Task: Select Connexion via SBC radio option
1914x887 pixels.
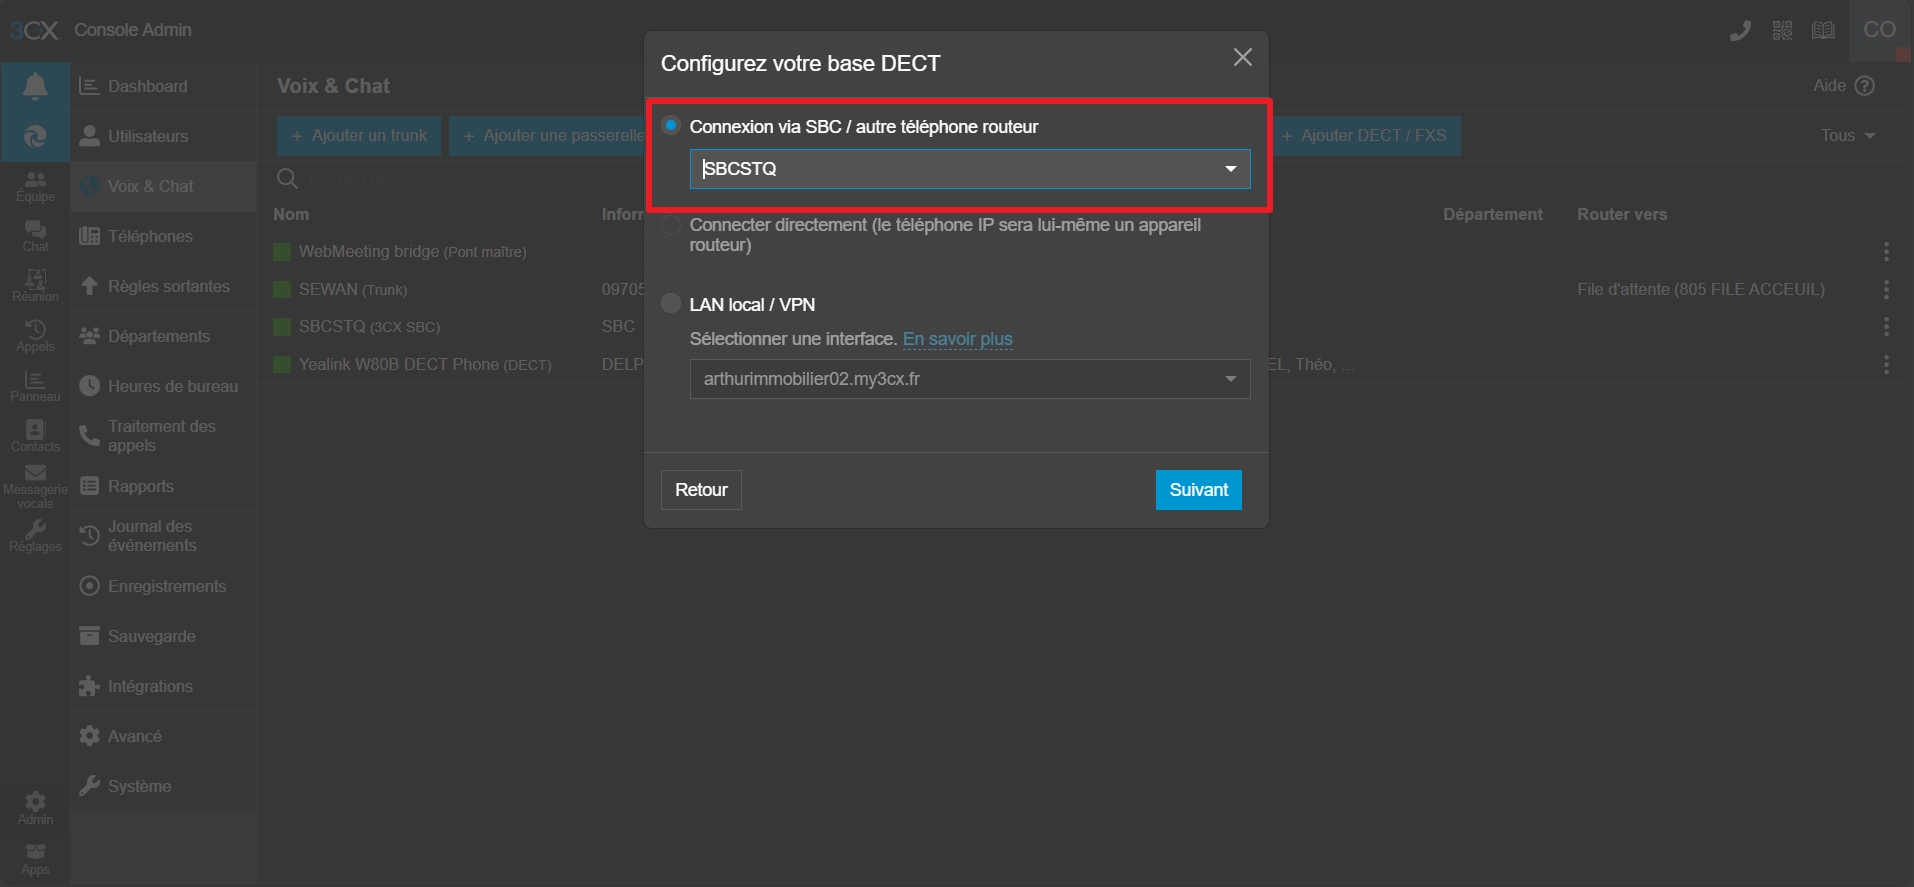Action: click(x=671, y=125)
